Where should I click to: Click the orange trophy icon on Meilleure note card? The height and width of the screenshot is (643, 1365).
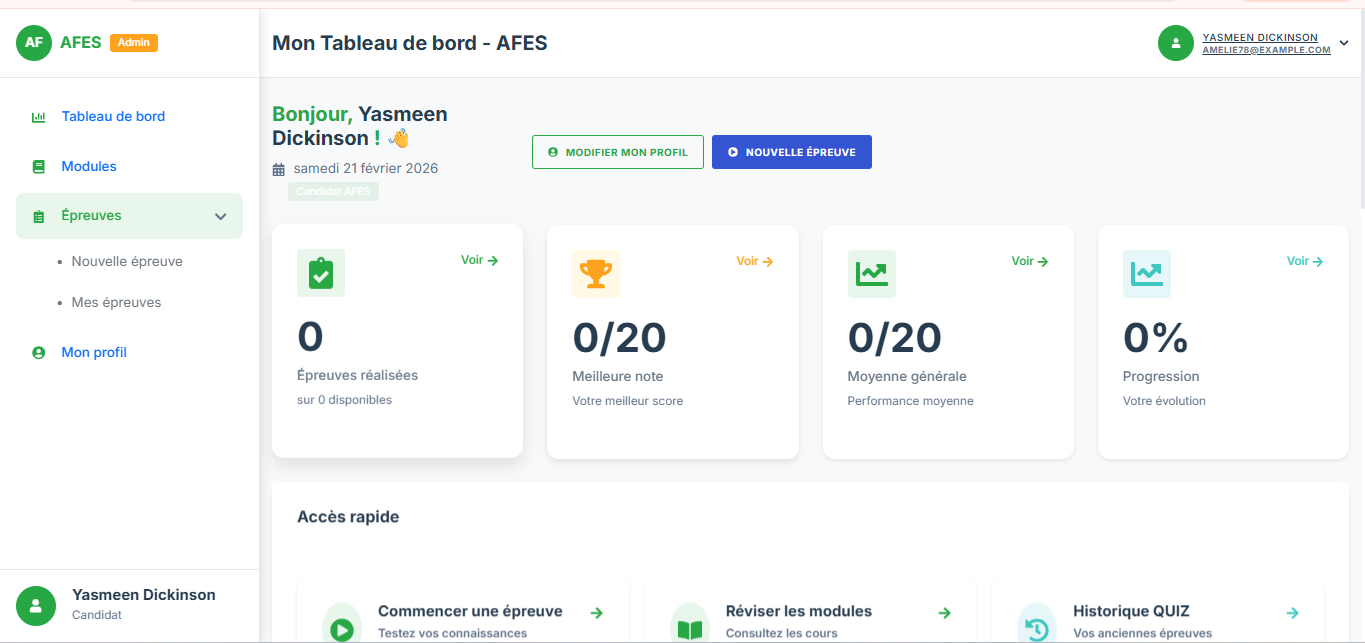coord(596,273)
